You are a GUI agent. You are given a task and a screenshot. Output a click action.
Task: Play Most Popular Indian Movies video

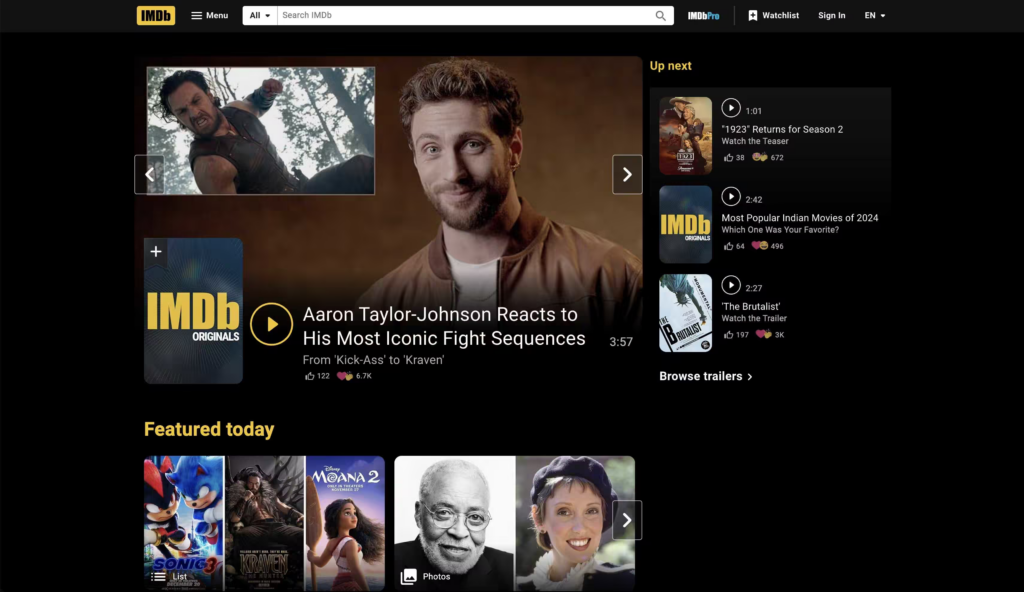(x=731, y=197)
